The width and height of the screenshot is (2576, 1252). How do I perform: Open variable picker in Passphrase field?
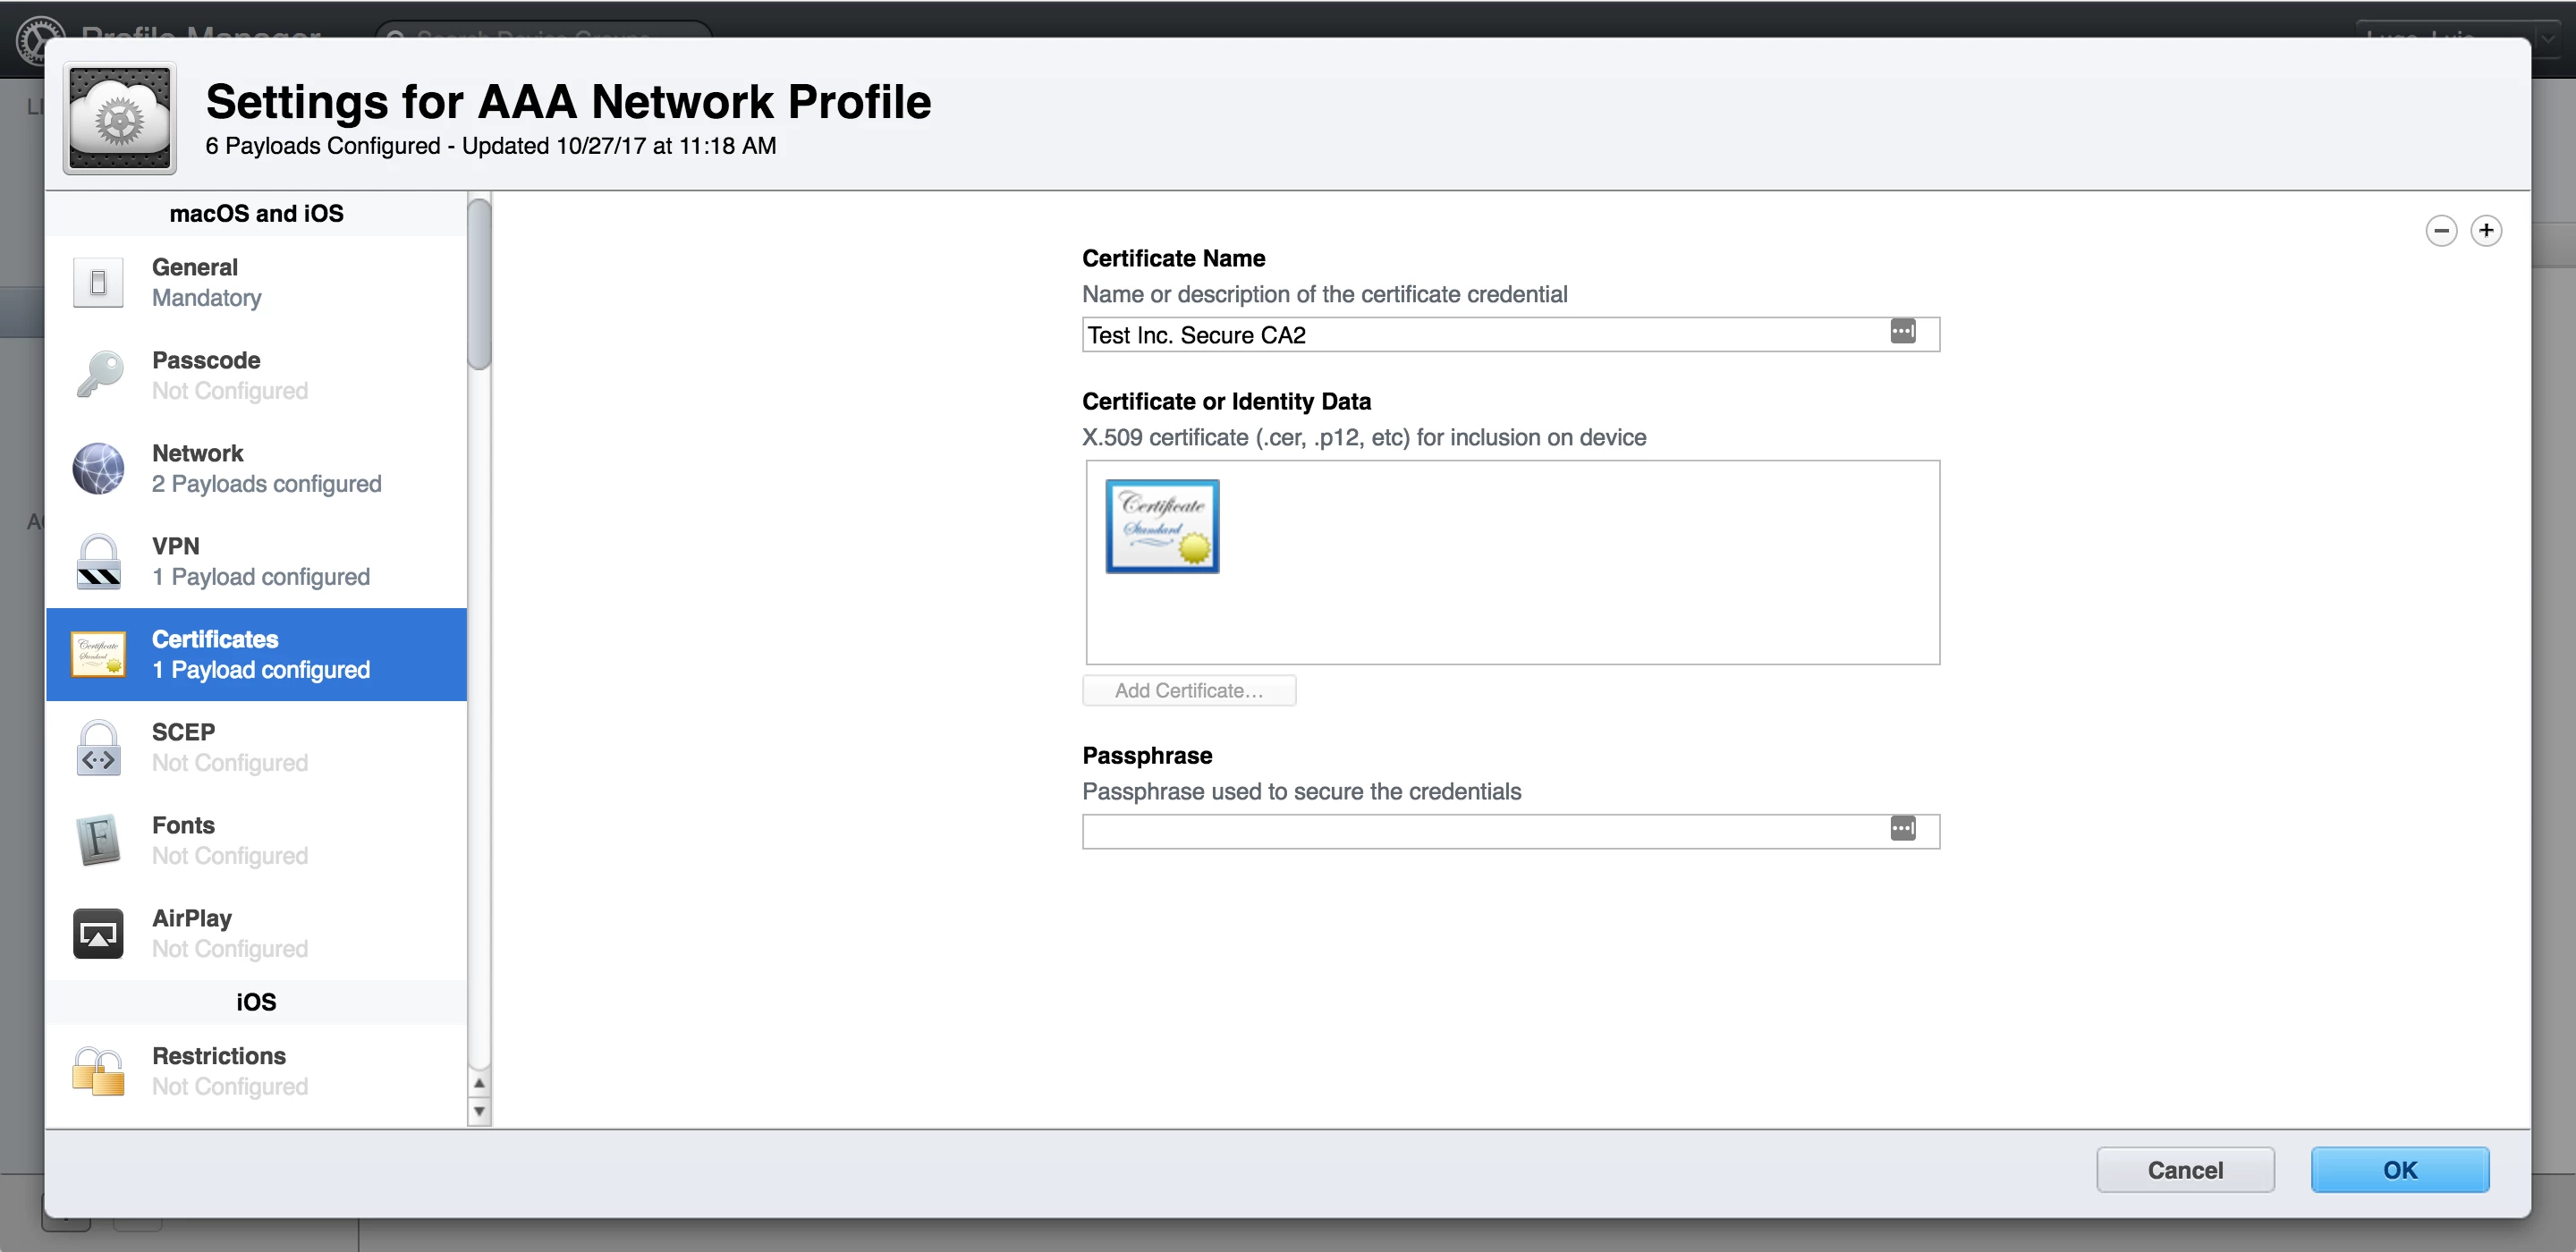(x=1902, y=829)
